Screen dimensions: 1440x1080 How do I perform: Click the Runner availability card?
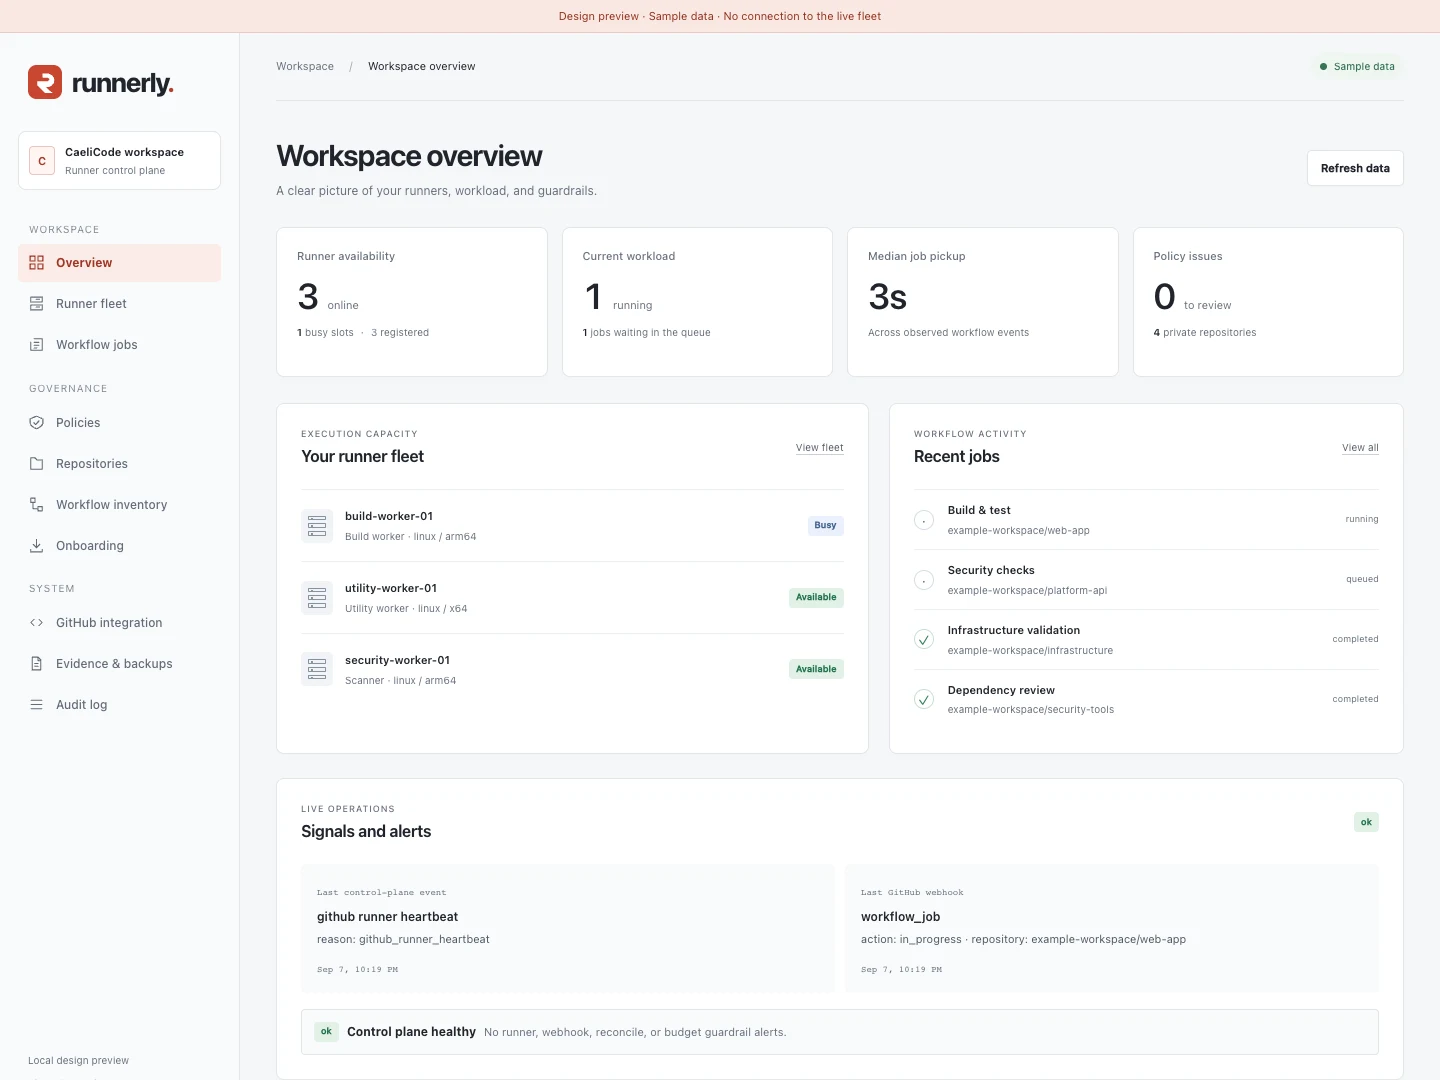[x=412, y=302]
